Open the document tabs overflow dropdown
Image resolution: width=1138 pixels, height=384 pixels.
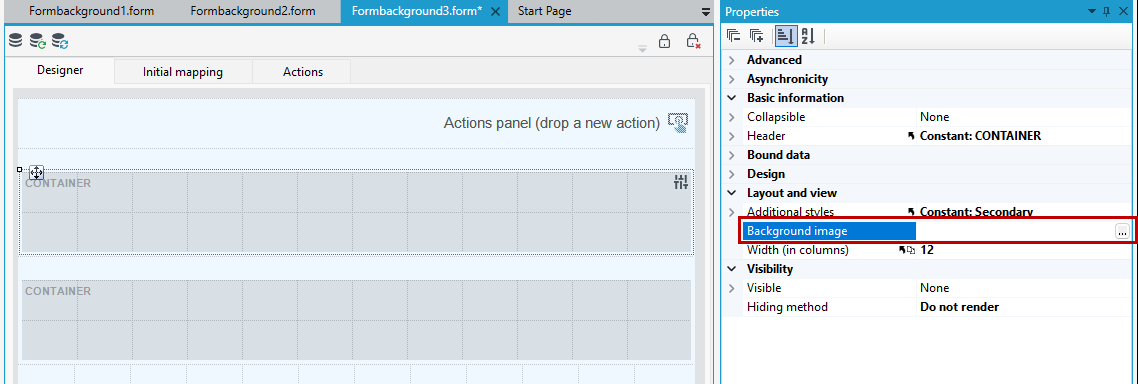706,12
